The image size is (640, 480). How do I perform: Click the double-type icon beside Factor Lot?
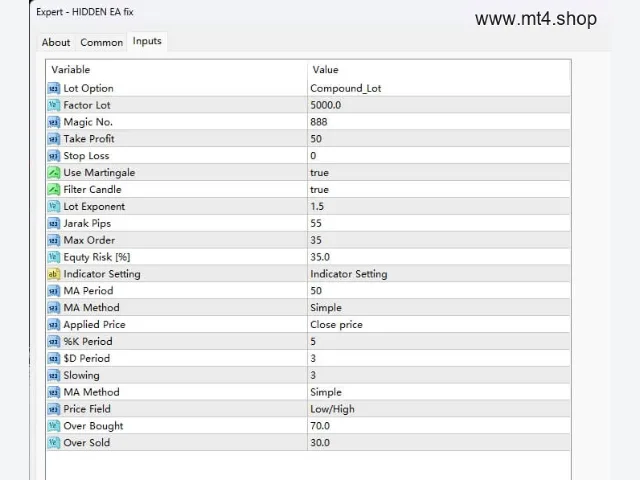pyautogui.click(x=53, y=105)
